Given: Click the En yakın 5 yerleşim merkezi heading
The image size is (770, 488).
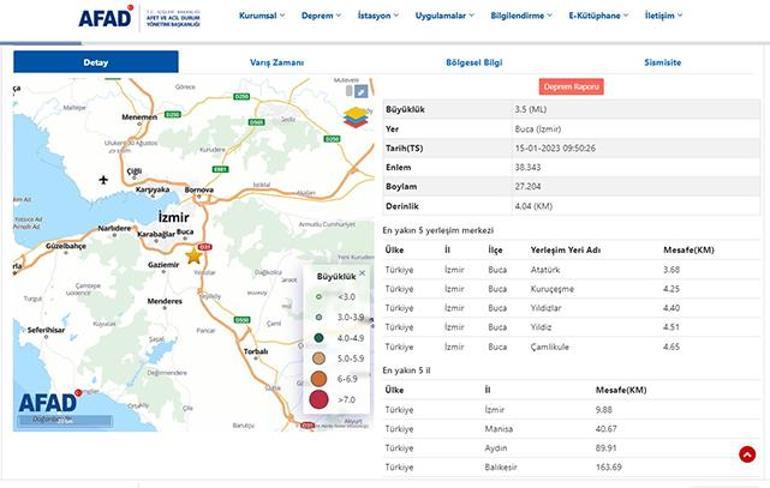Looking at the screenshot, I should click(438, 230).
